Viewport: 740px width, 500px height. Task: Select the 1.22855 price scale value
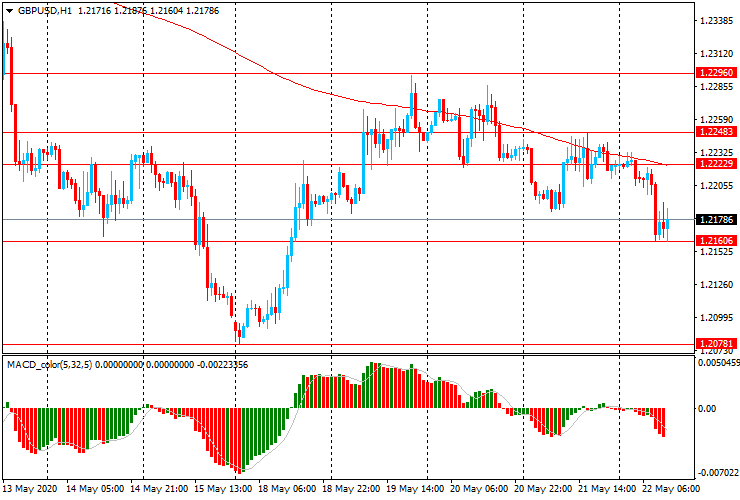coord(717,87)
